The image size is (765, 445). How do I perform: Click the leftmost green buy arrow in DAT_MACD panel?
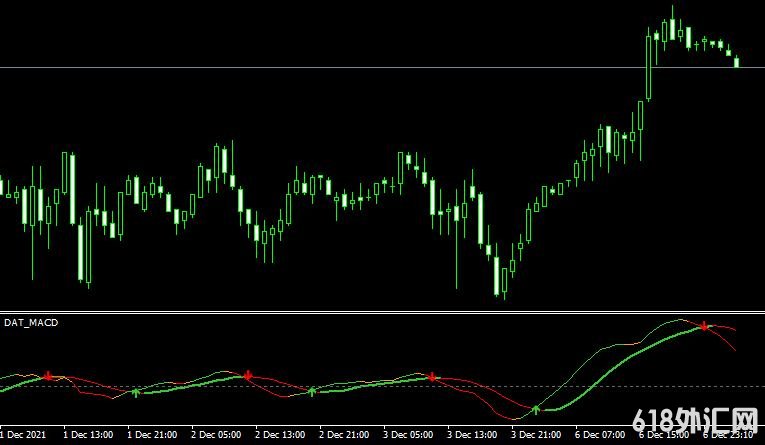coord(136,392)
